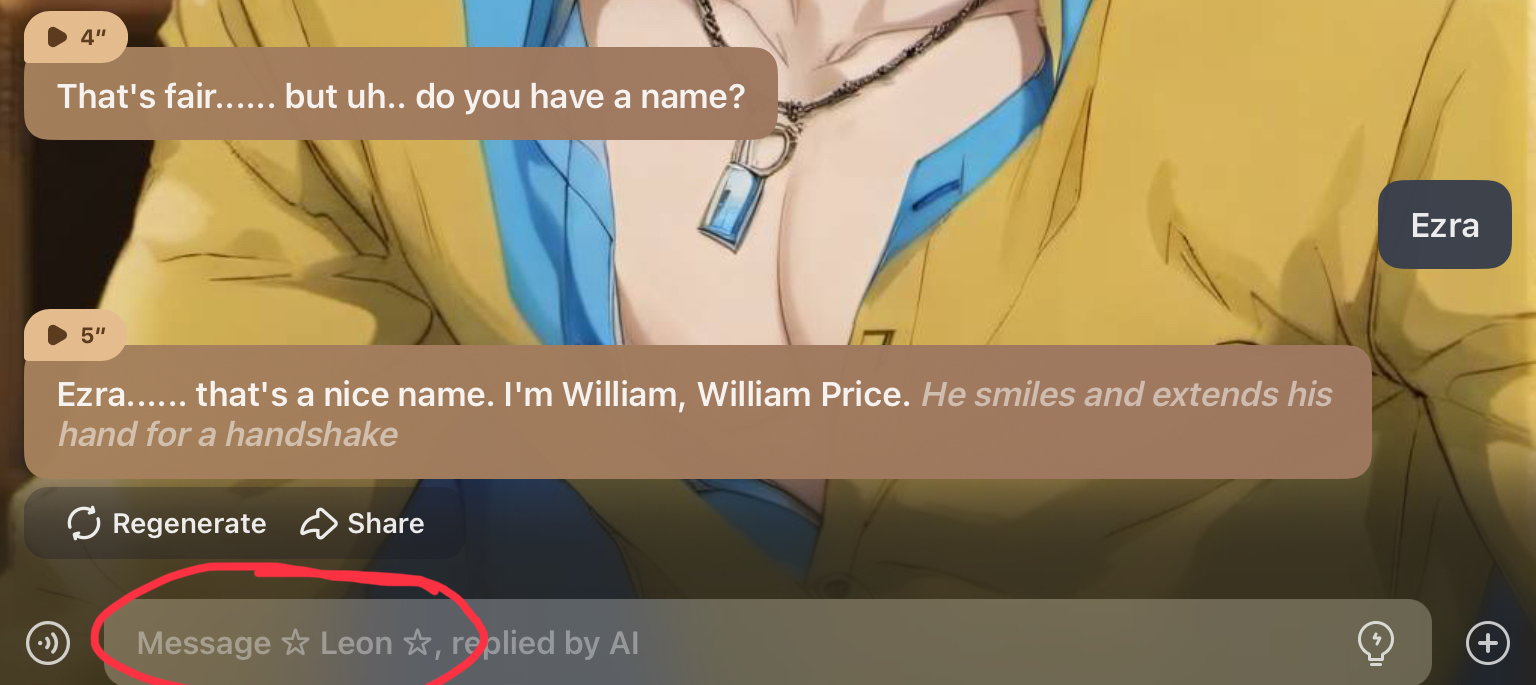Select the "Ezra" user message bubble

pyautogui.click(x=1444, y=224)
